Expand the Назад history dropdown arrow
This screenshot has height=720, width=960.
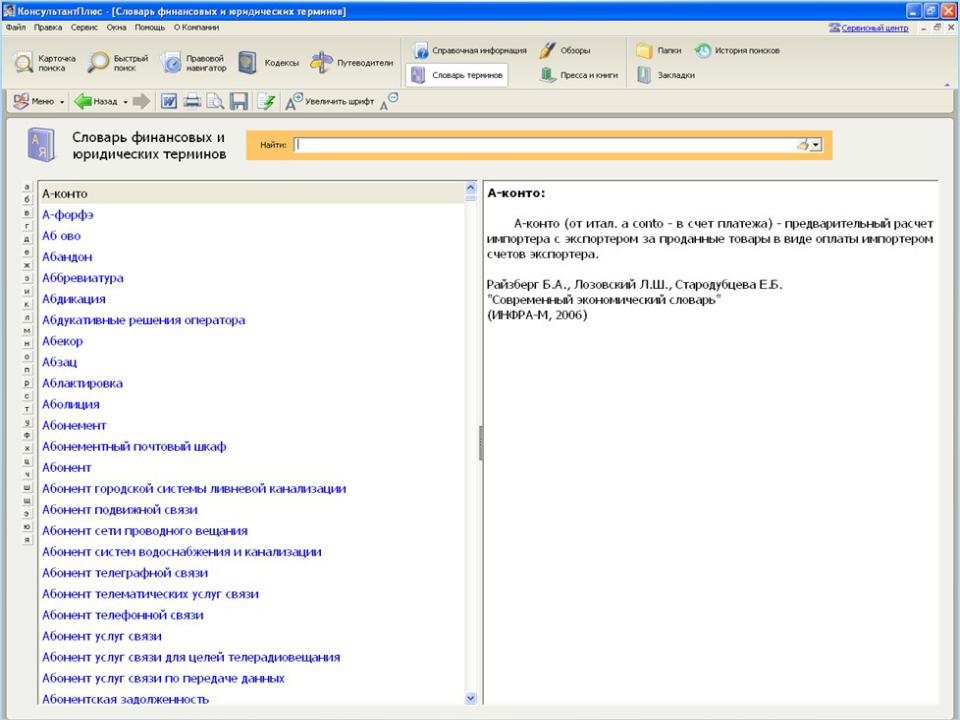click(x=126, y=102)
